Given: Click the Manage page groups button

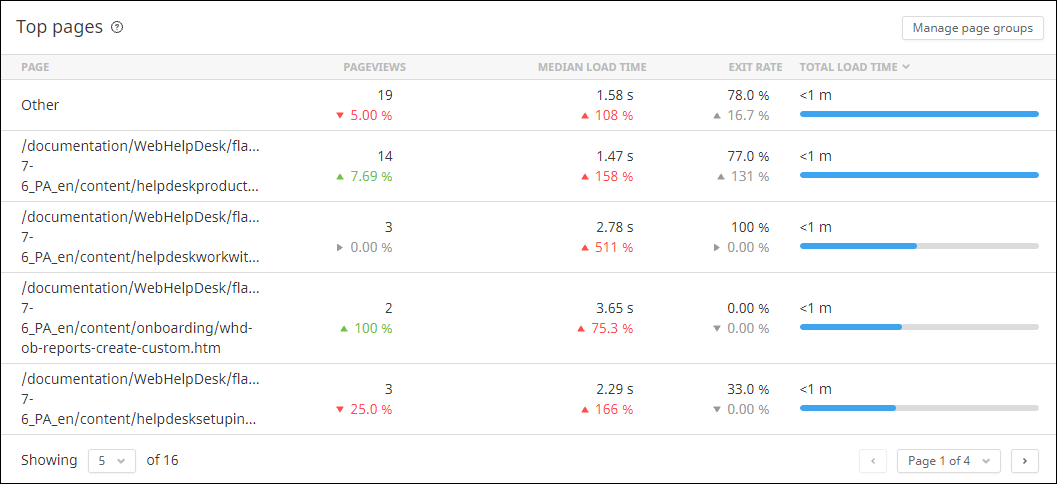Looking at the screenshot, I should 972,28.
